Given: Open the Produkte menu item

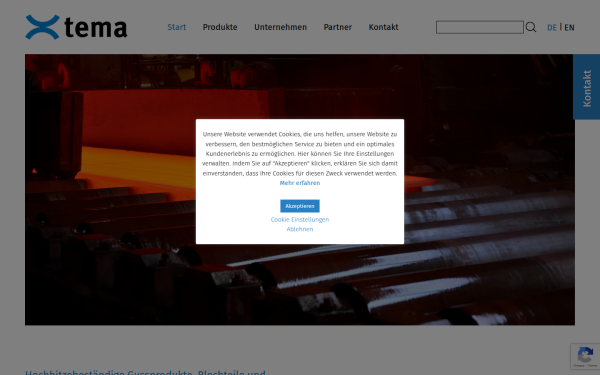Looking at the screenshot, I should (x=220, y=27).
